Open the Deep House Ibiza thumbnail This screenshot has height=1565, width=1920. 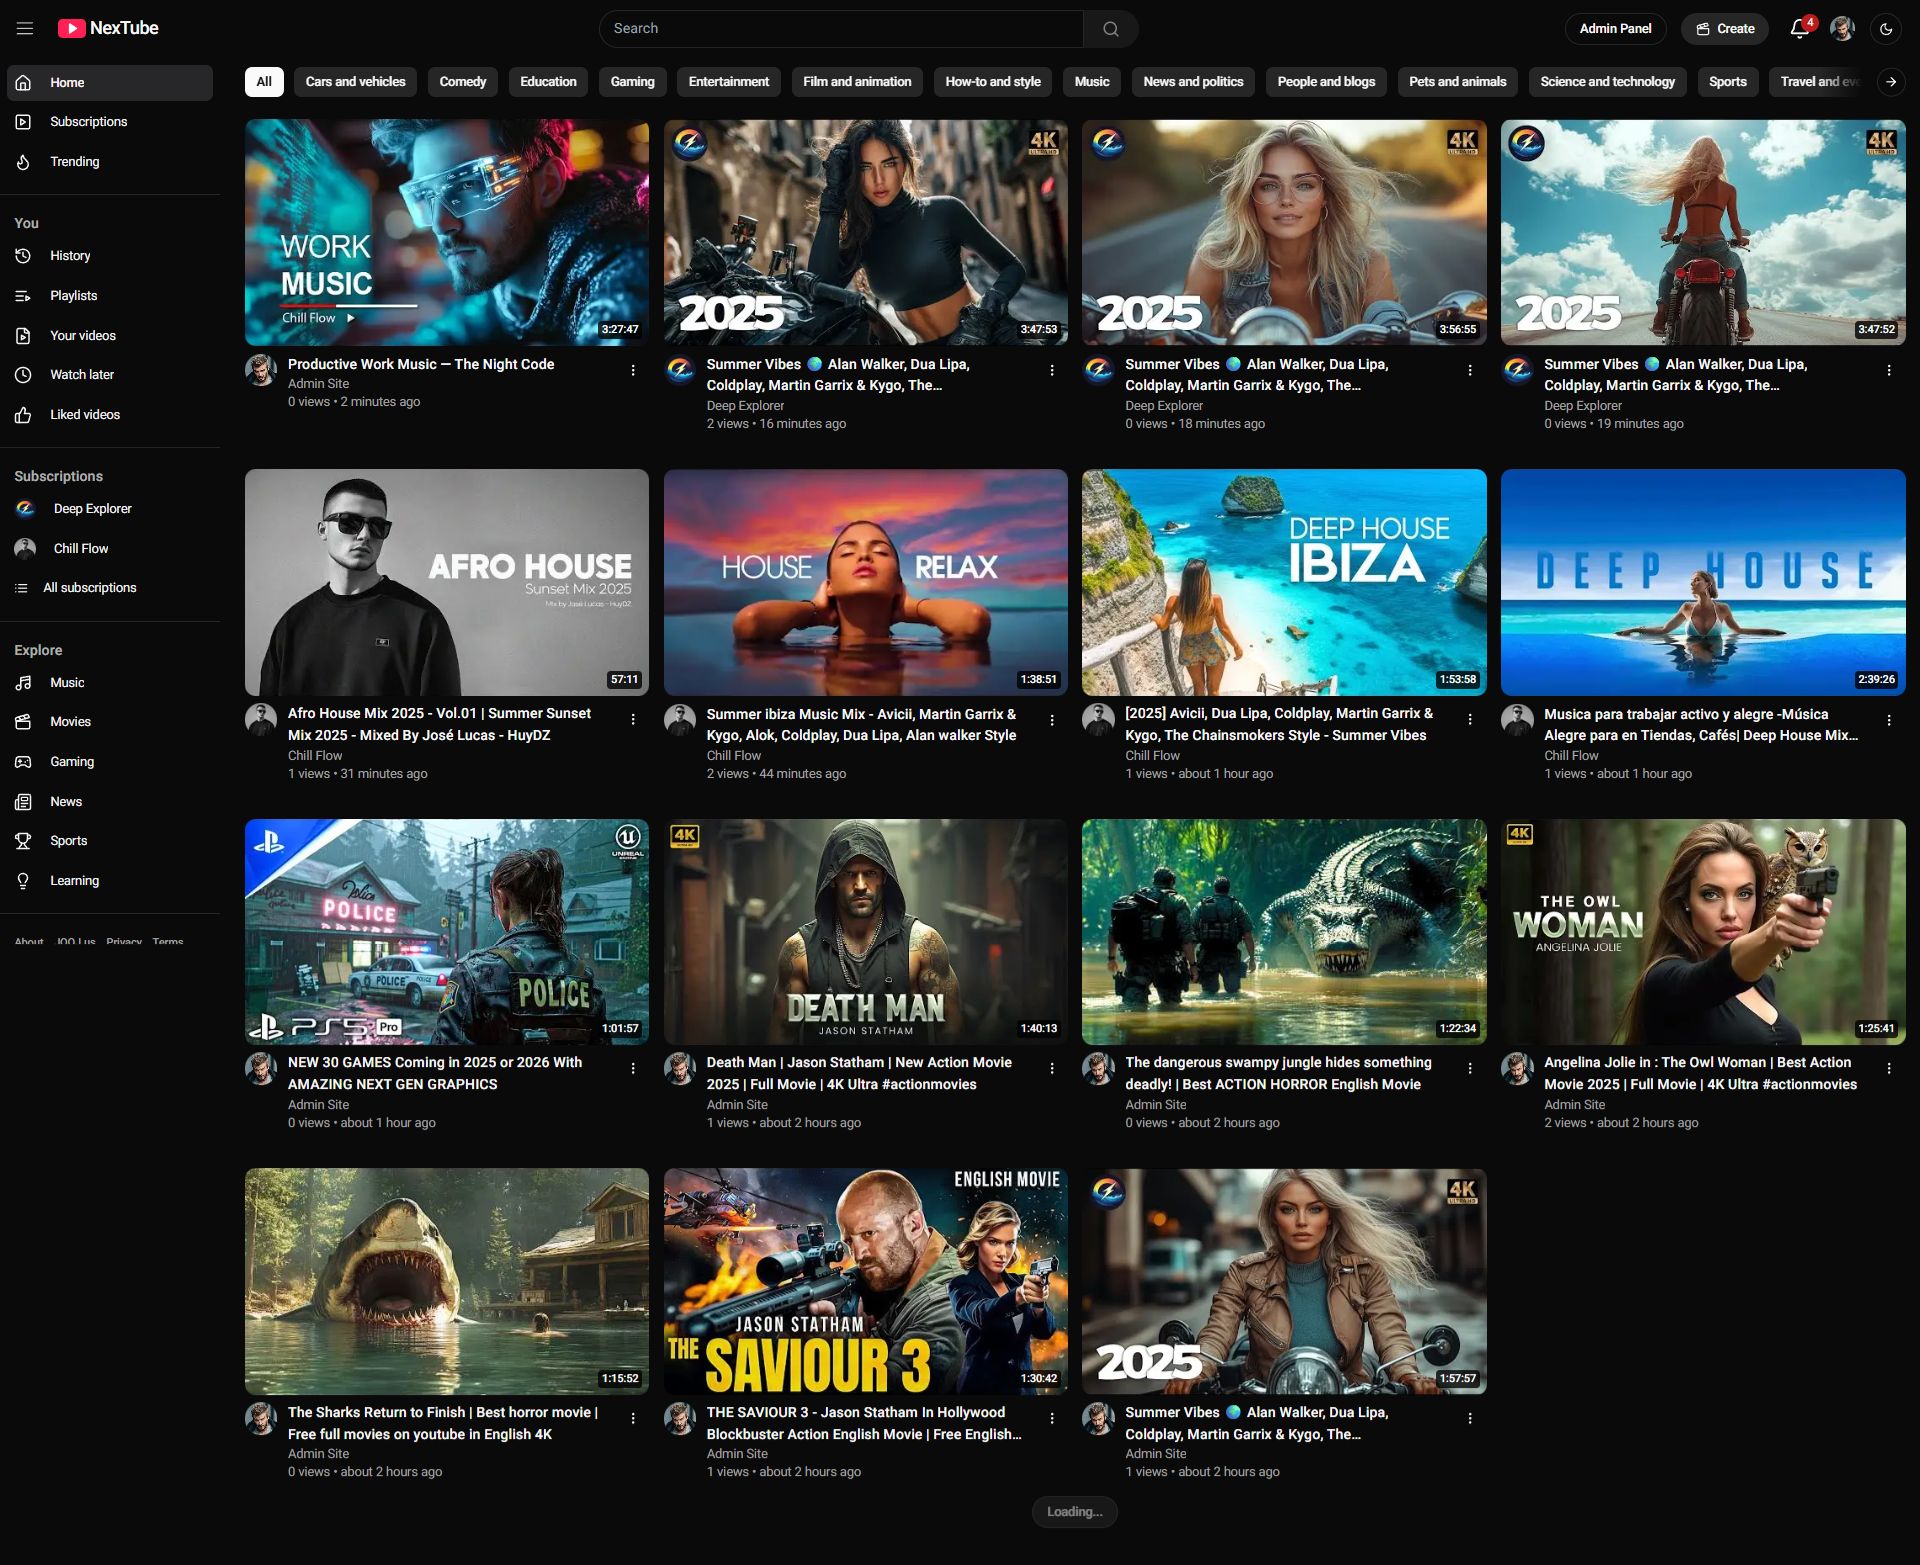tap(1284, 582)
